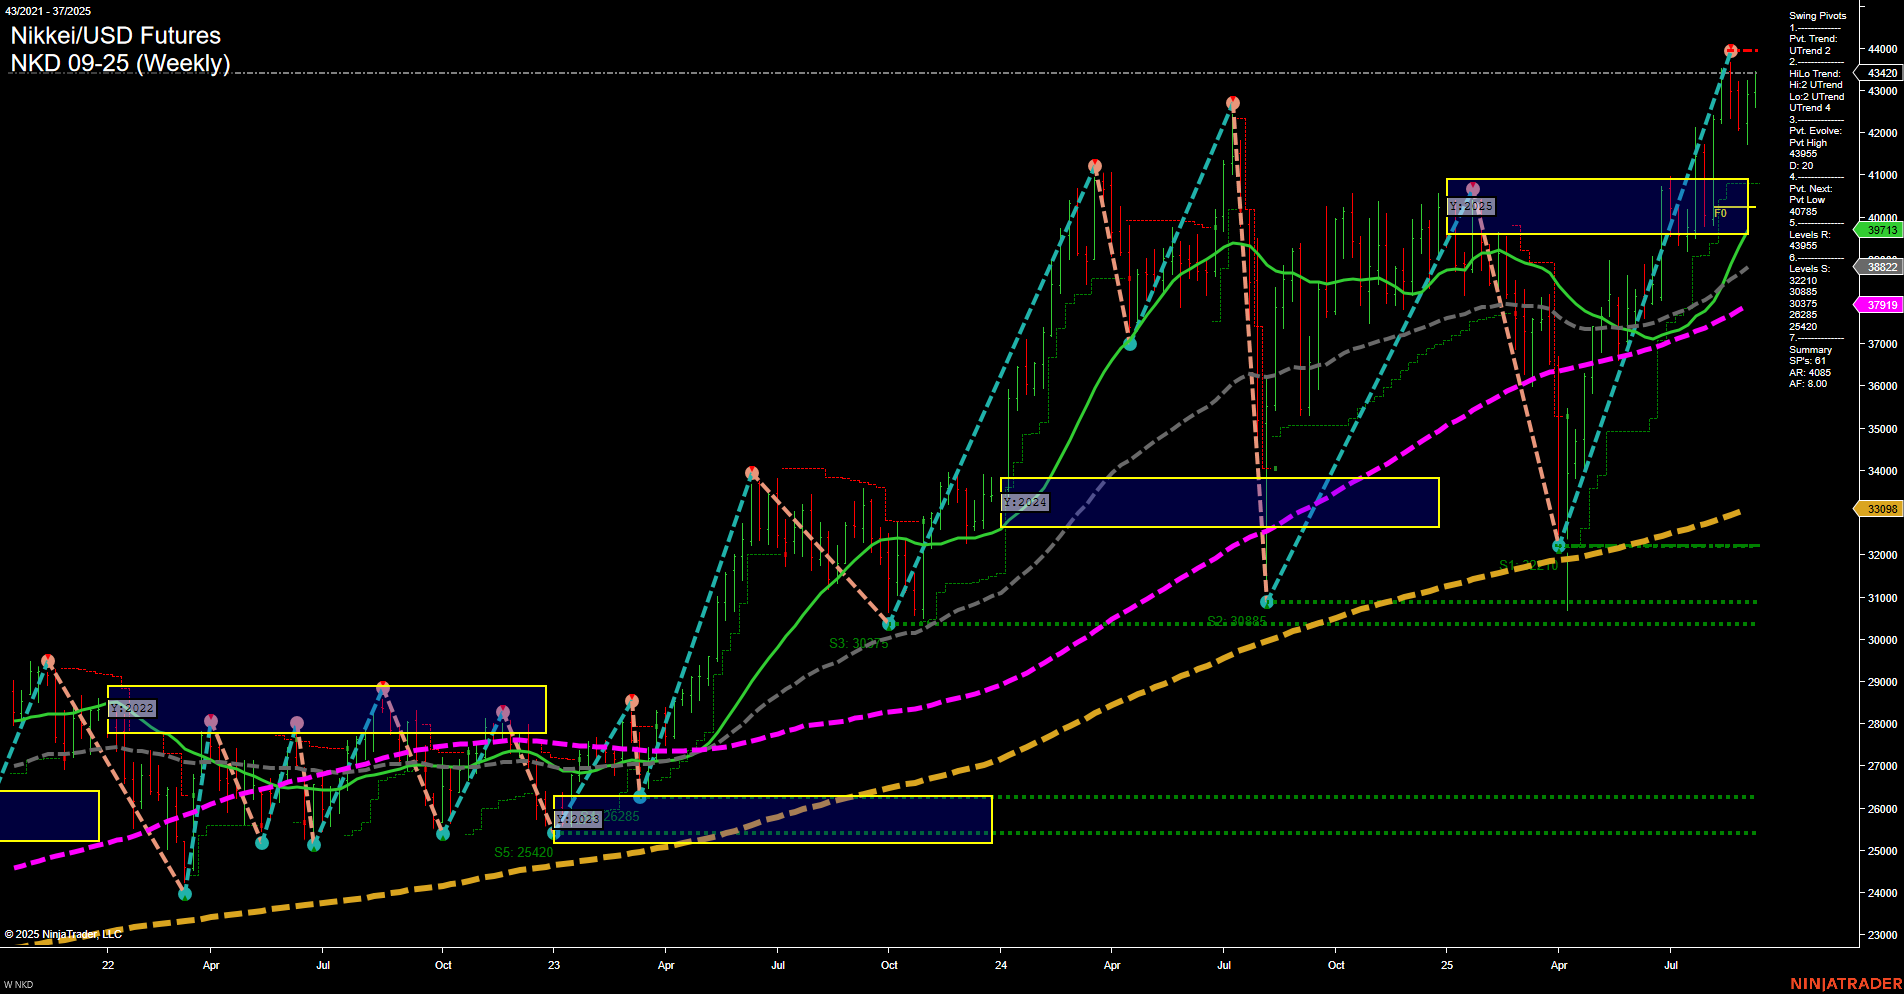
Task: Click the orange 33098 axis marker
Action: point(1879,509)
